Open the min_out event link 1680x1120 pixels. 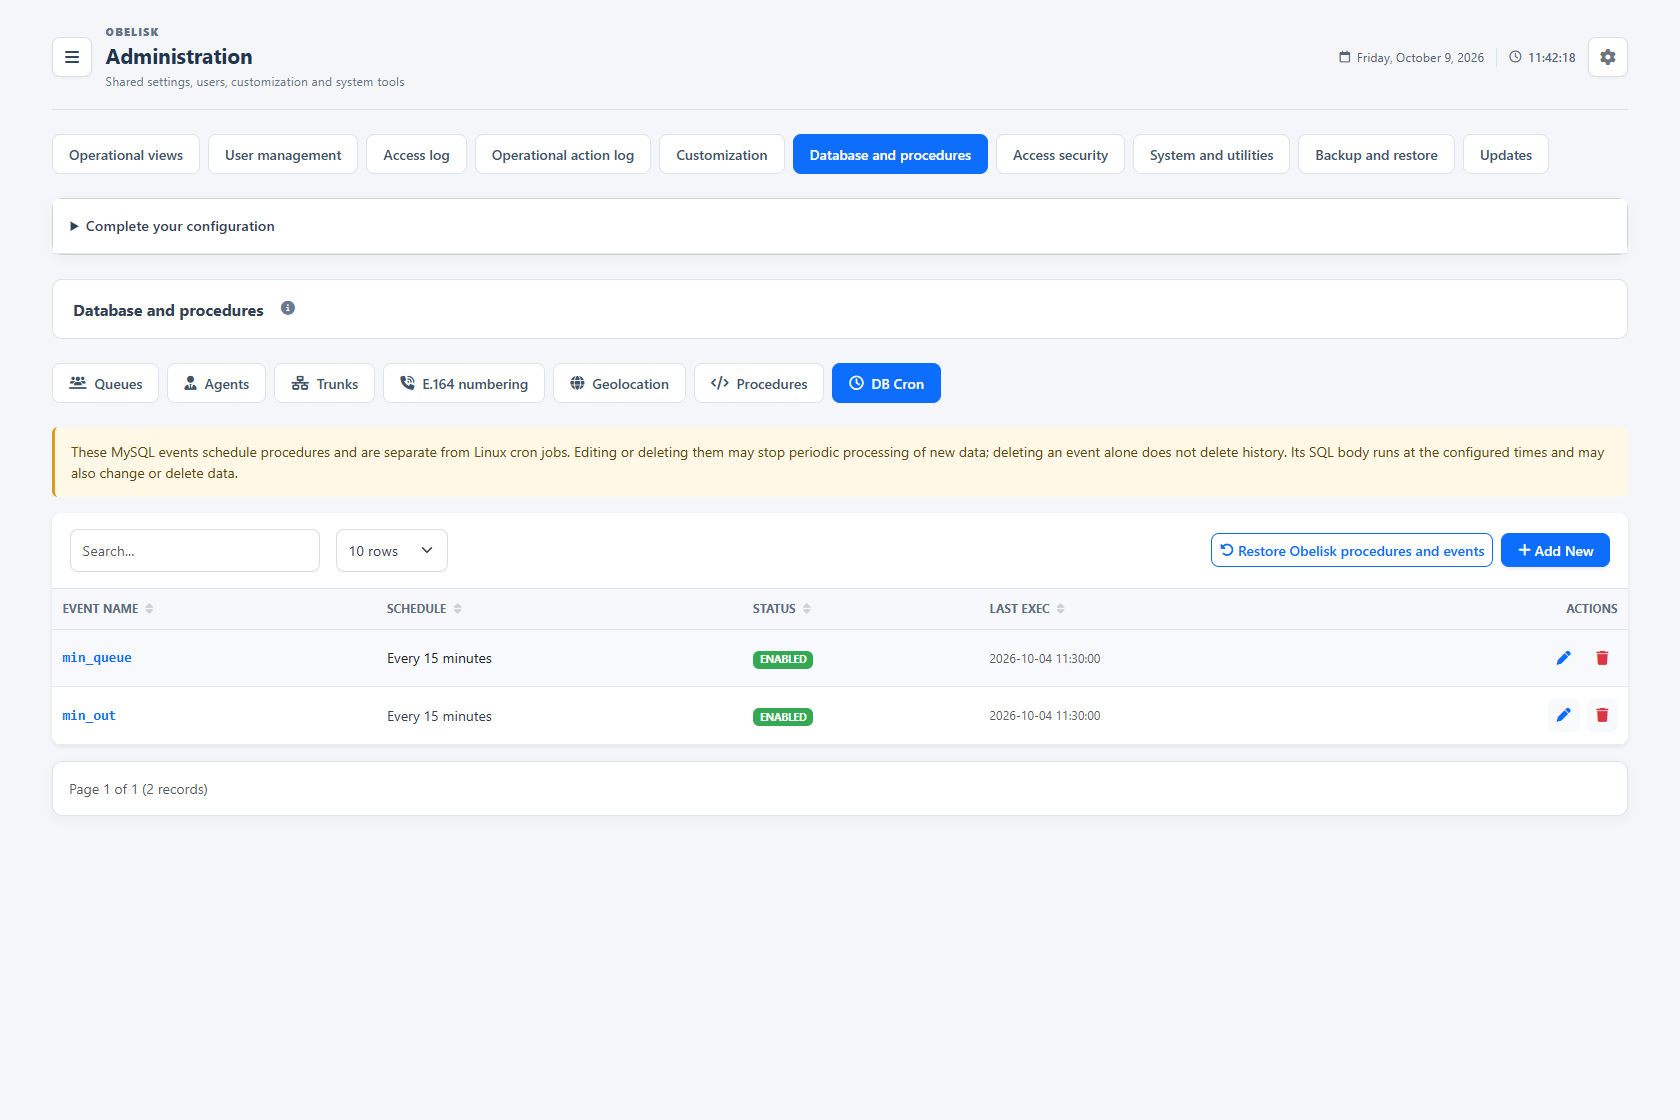(x=89, y=716)
